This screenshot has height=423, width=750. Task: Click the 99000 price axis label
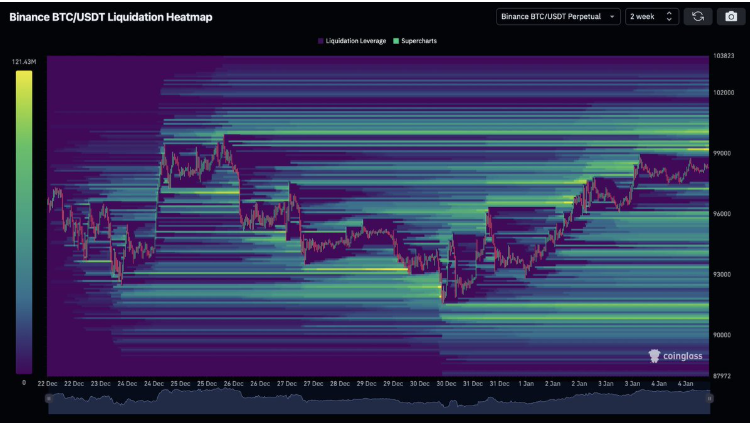tap(722, 154)
